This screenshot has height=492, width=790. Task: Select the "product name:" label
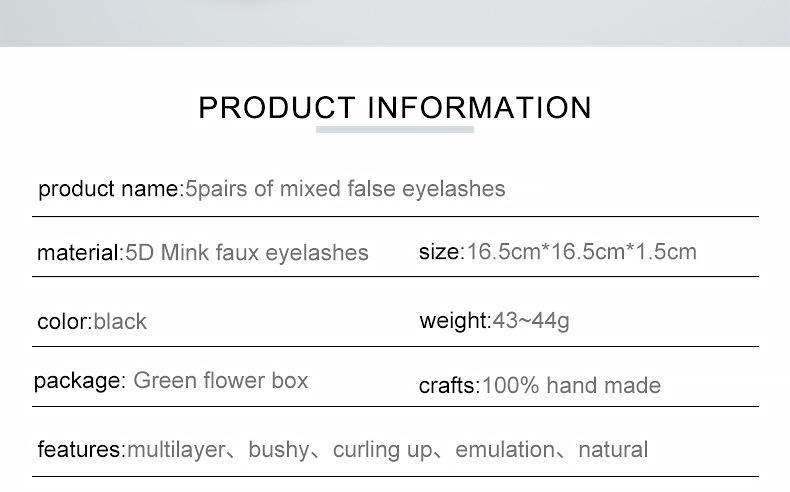[110, 189]
